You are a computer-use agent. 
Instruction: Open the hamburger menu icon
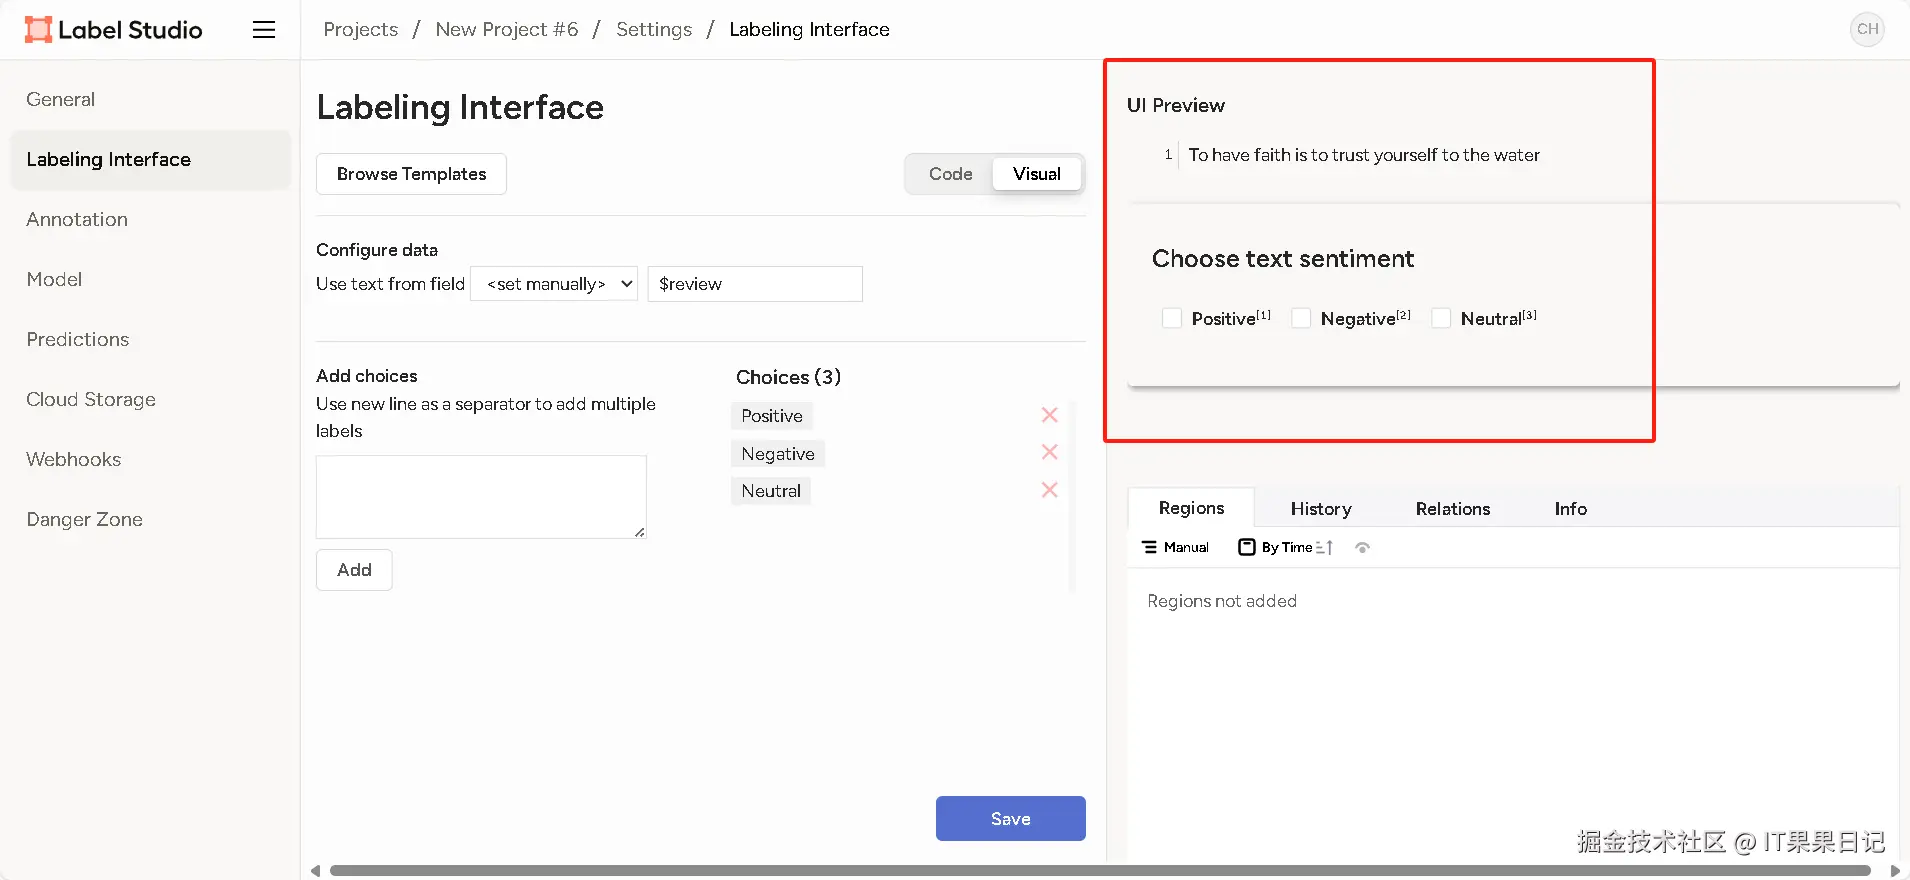click(x=264, y=30)
